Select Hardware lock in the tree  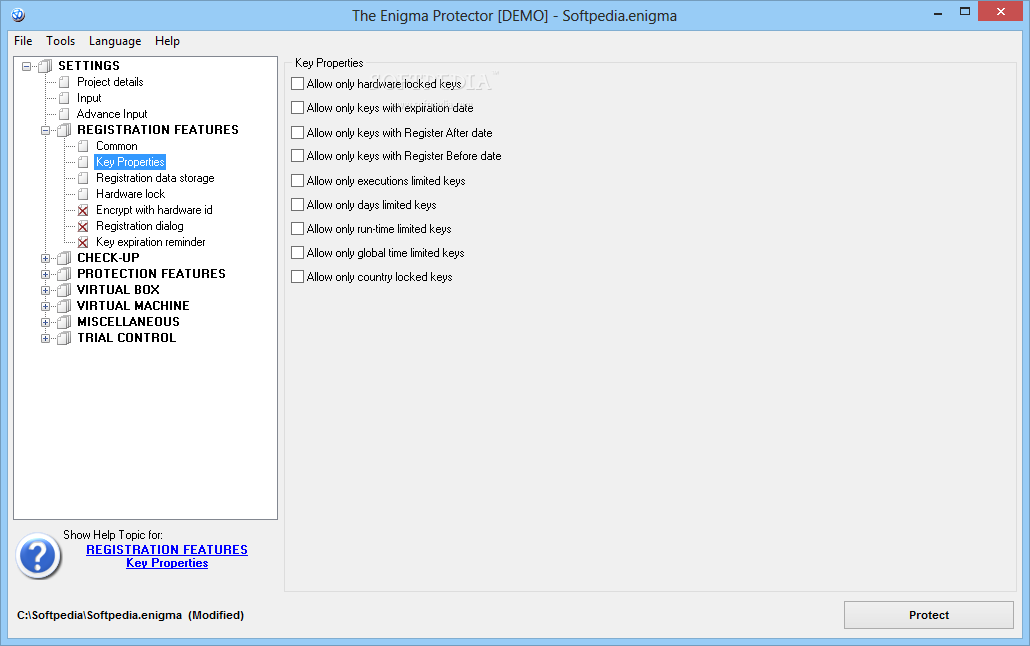point(131,194)
